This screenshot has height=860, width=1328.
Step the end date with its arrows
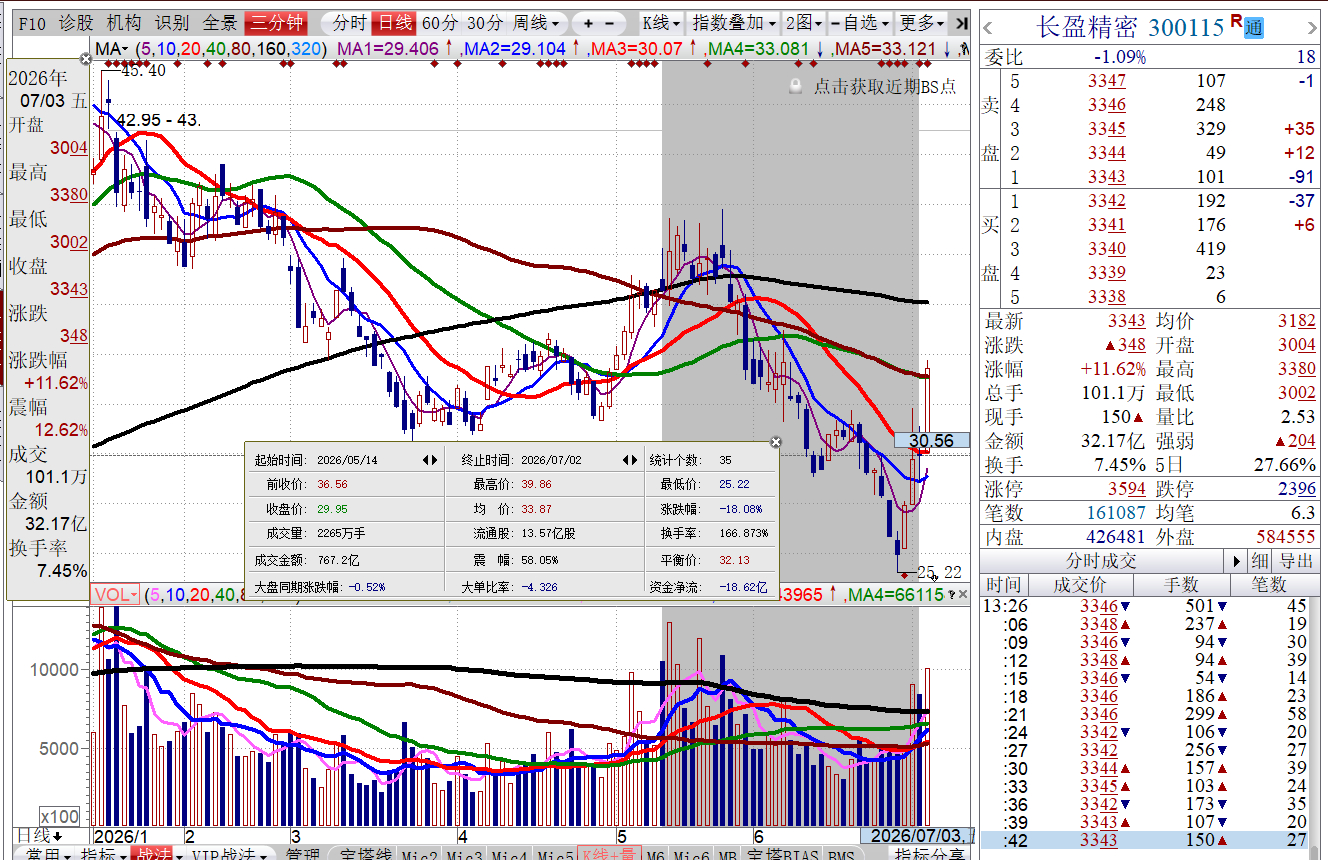(x=630, y=460)
